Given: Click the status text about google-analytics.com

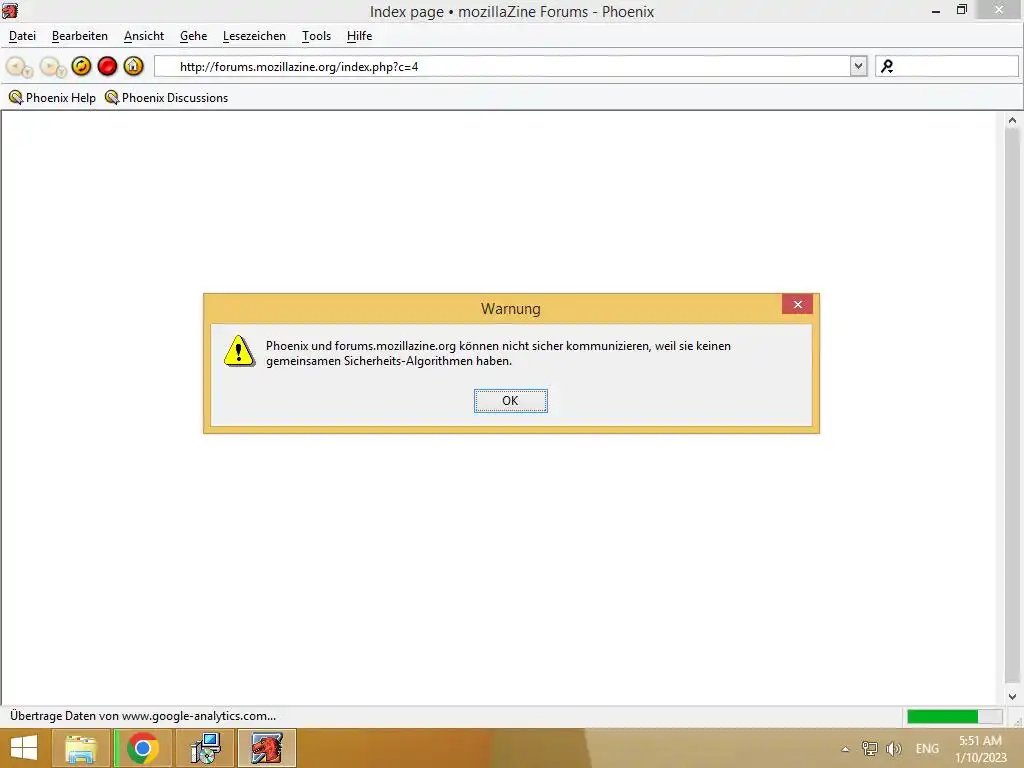Looking at the screenshot, I should point(143,716).
